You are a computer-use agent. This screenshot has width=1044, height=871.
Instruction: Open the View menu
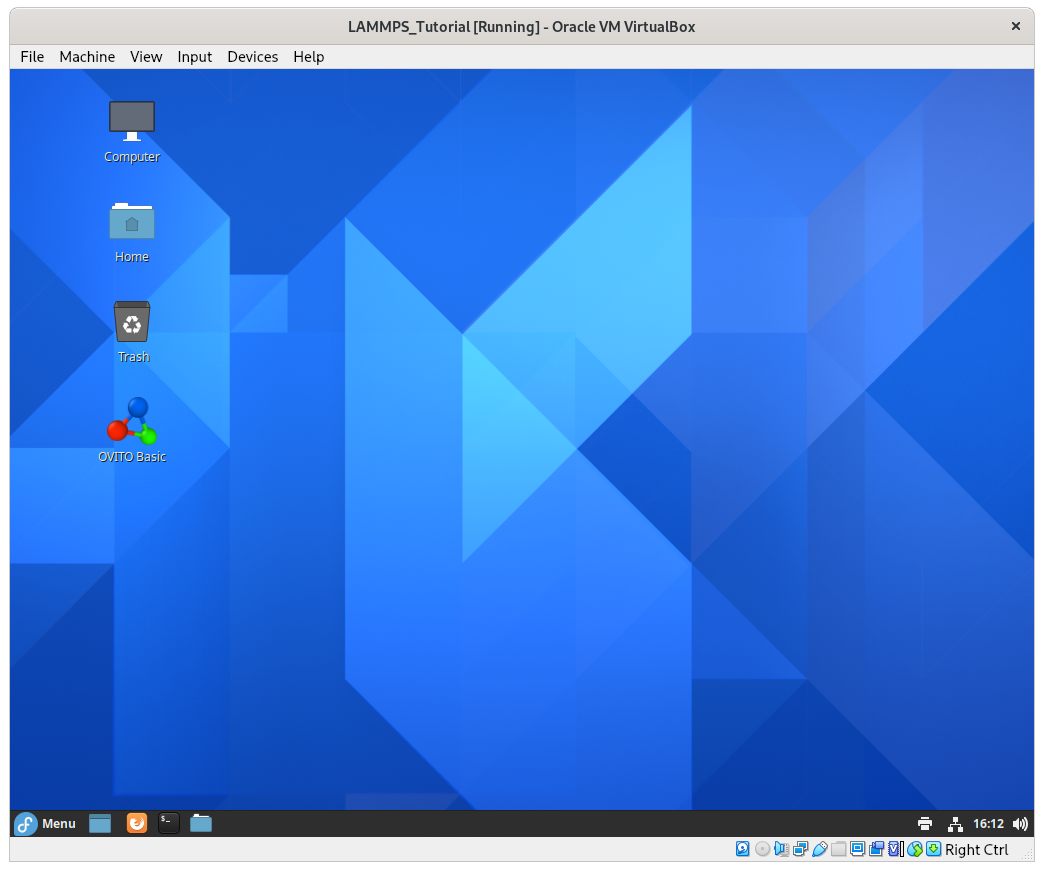tap(146, 57)
